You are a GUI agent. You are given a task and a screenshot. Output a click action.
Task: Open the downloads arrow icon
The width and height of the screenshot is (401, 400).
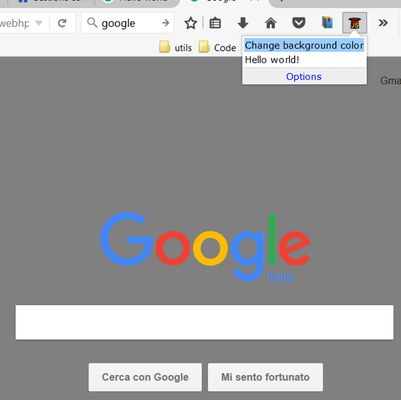click(243, 23)
